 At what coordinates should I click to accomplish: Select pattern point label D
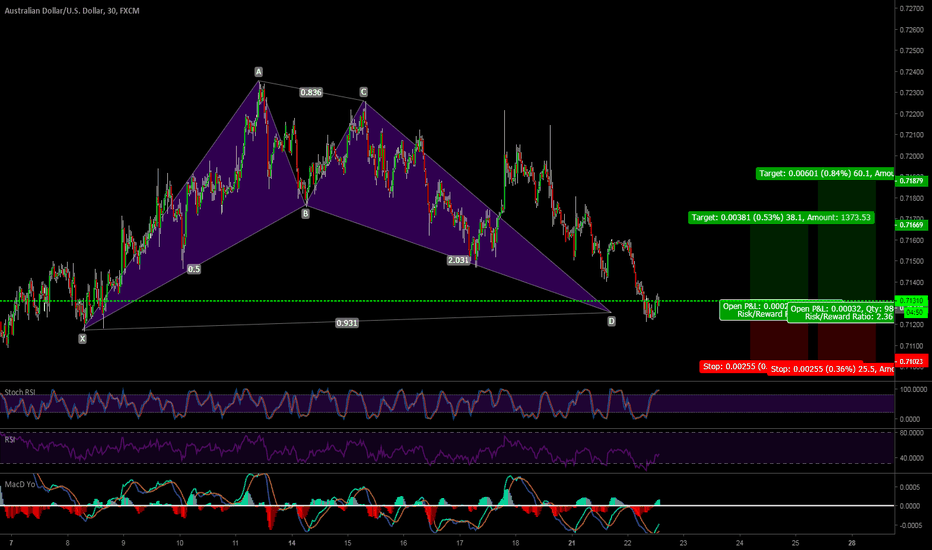coord(611,321)
